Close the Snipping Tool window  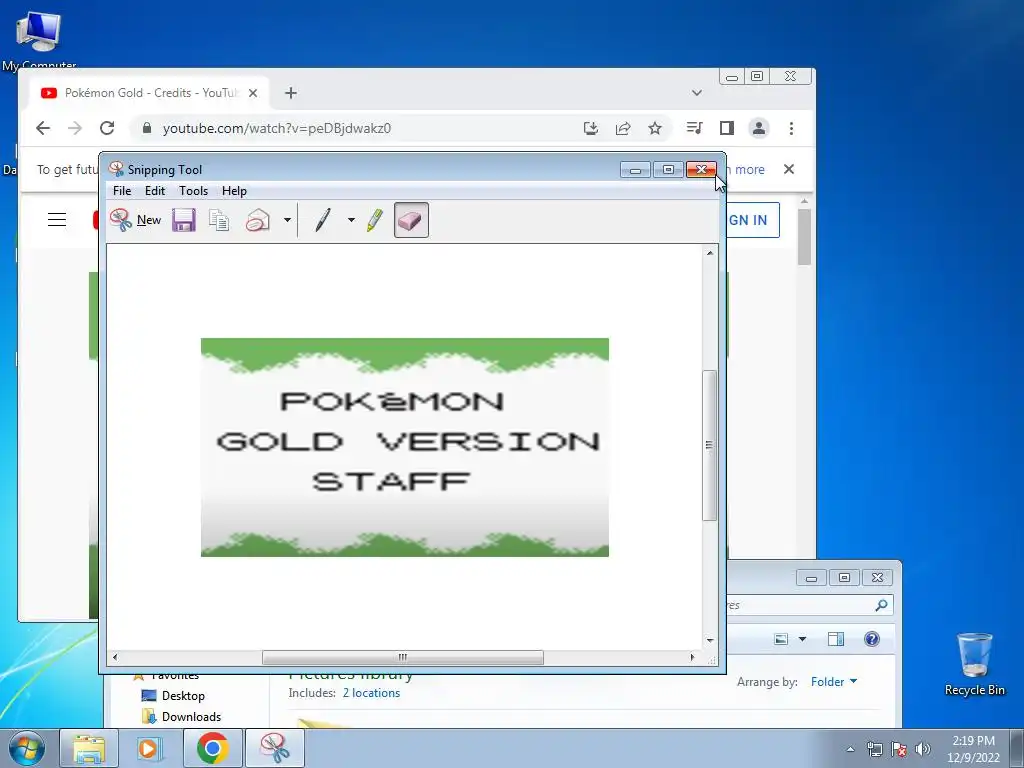(701, 170)
